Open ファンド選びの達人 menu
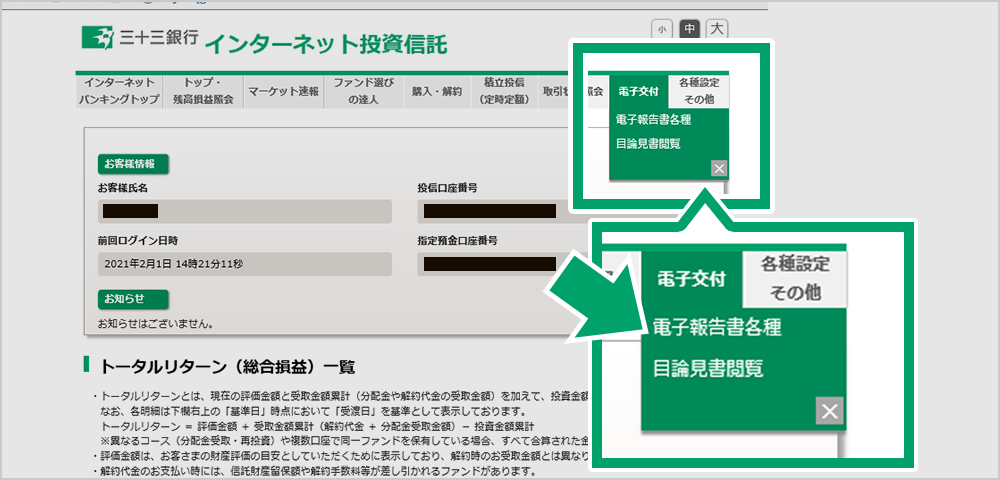Viewport: 1000px width, 480px height. tap(364, 91)
